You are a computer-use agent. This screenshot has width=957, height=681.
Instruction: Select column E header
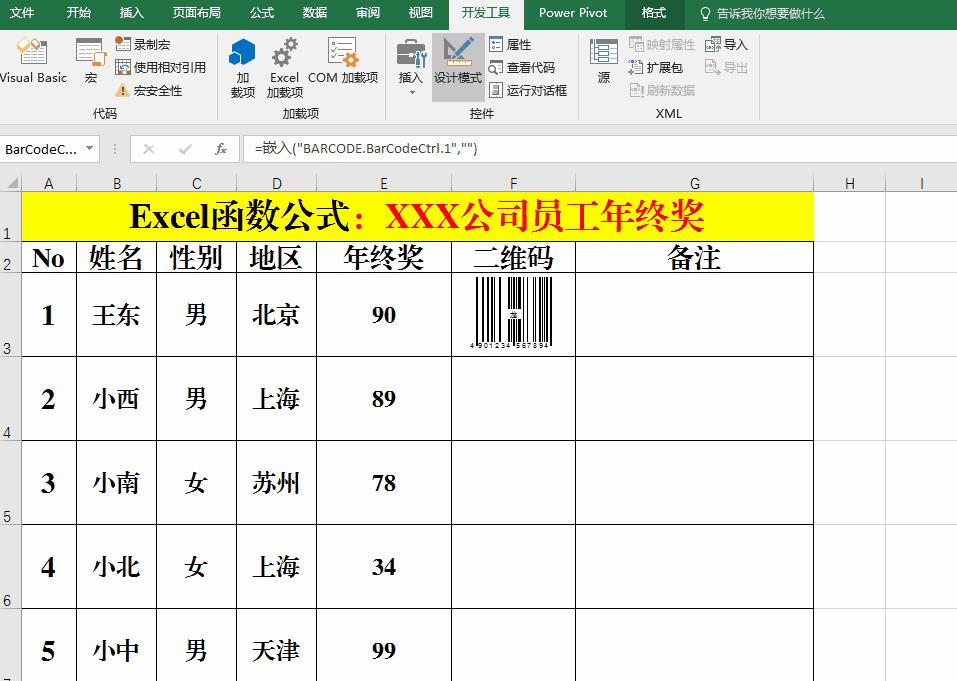point(384,183)
